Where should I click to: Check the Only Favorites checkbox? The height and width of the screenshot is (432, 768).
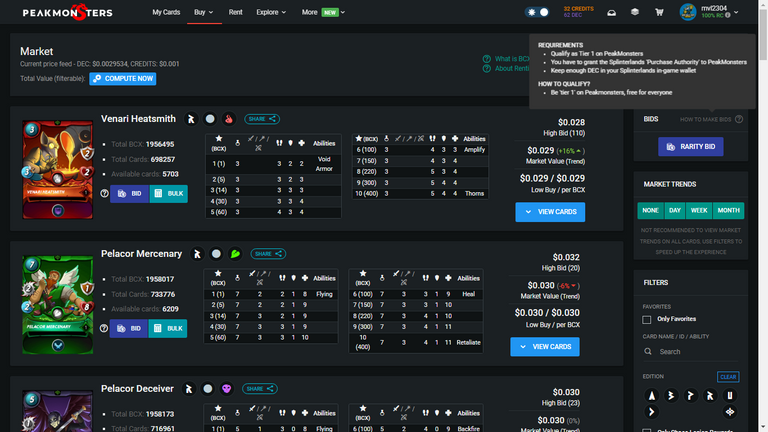[x=647, y=319]
